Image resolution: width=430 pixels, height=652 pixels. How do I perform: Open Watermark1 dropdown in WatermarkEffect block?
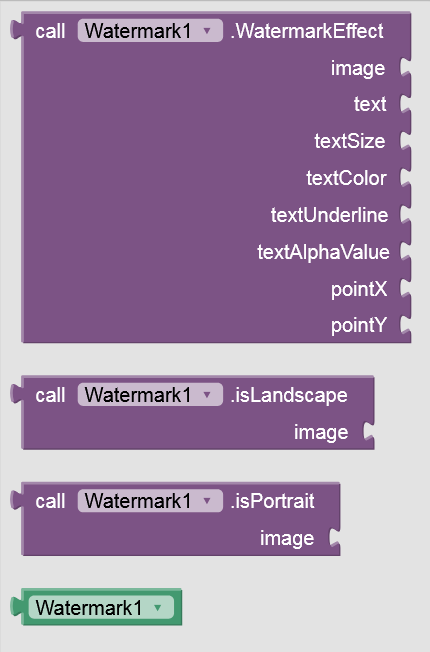pyautogui.click(x=150, y=31)
